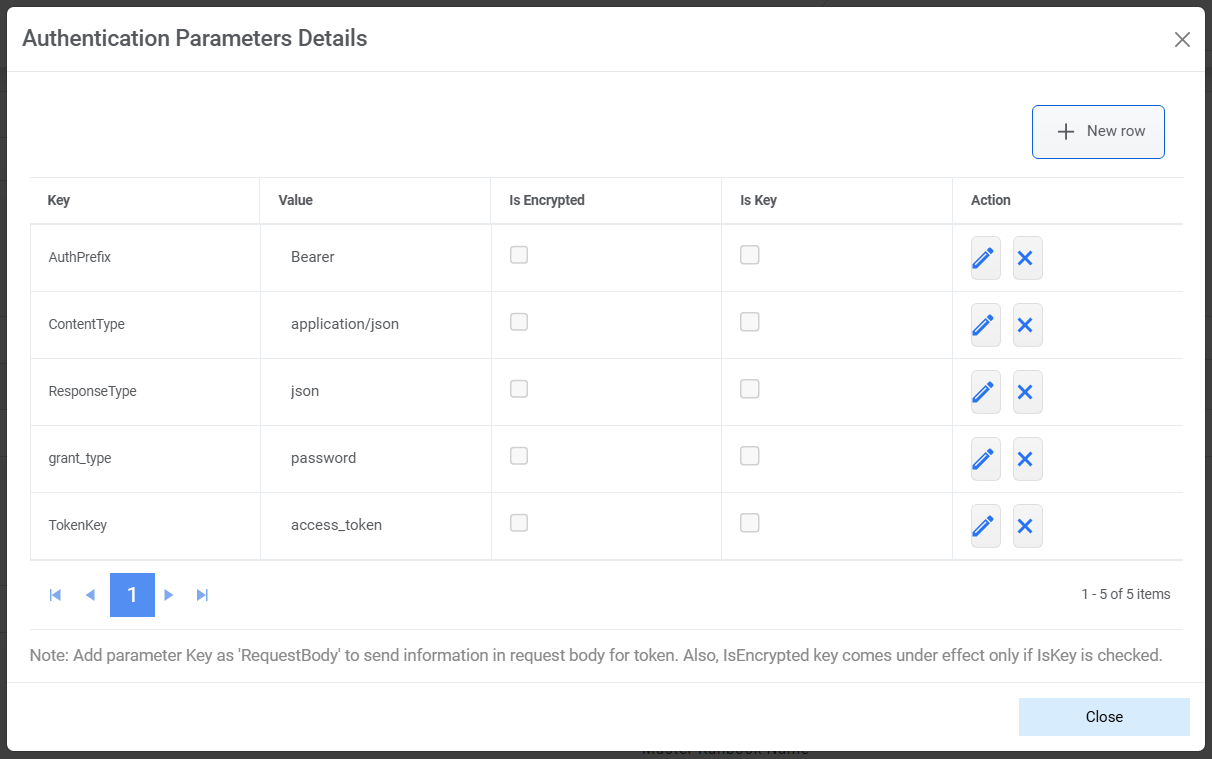This screenshot has height=759, width=1212.
Task: Select page 1 in the pagination bar
Action: 132,594
